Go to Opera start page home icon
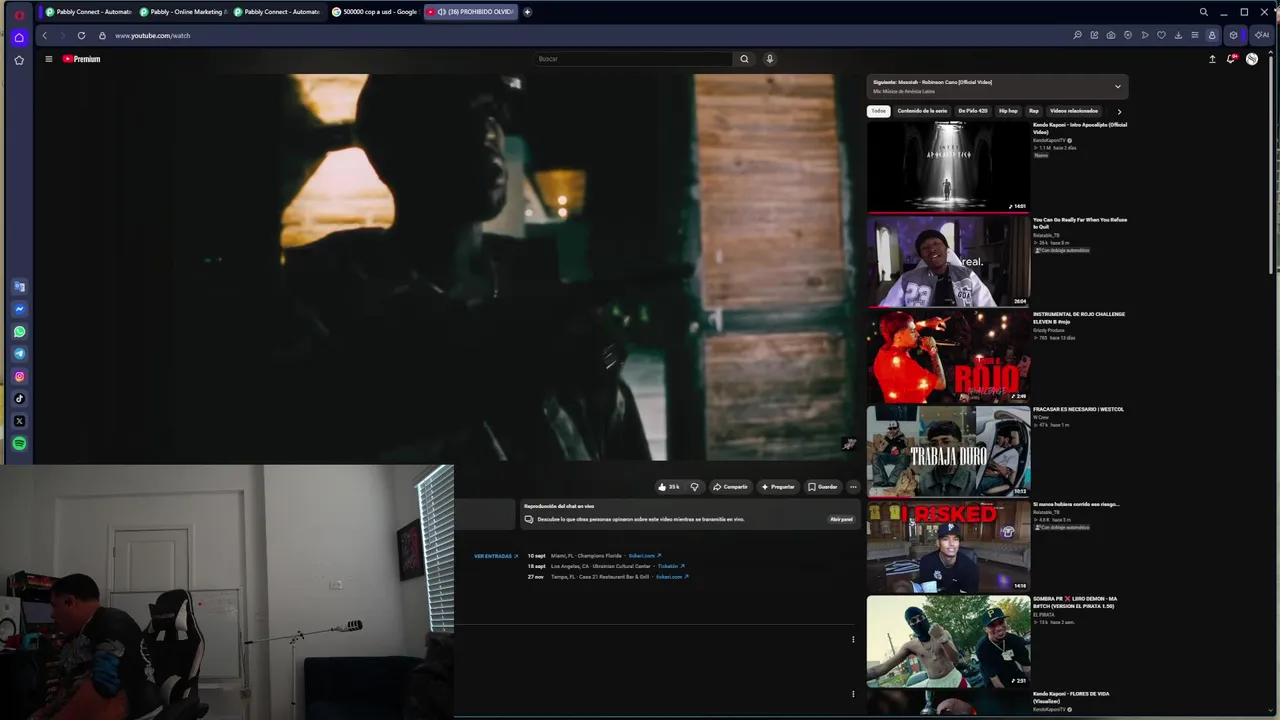This screenshot has width=1280, height=720. (x=19, y=38)
